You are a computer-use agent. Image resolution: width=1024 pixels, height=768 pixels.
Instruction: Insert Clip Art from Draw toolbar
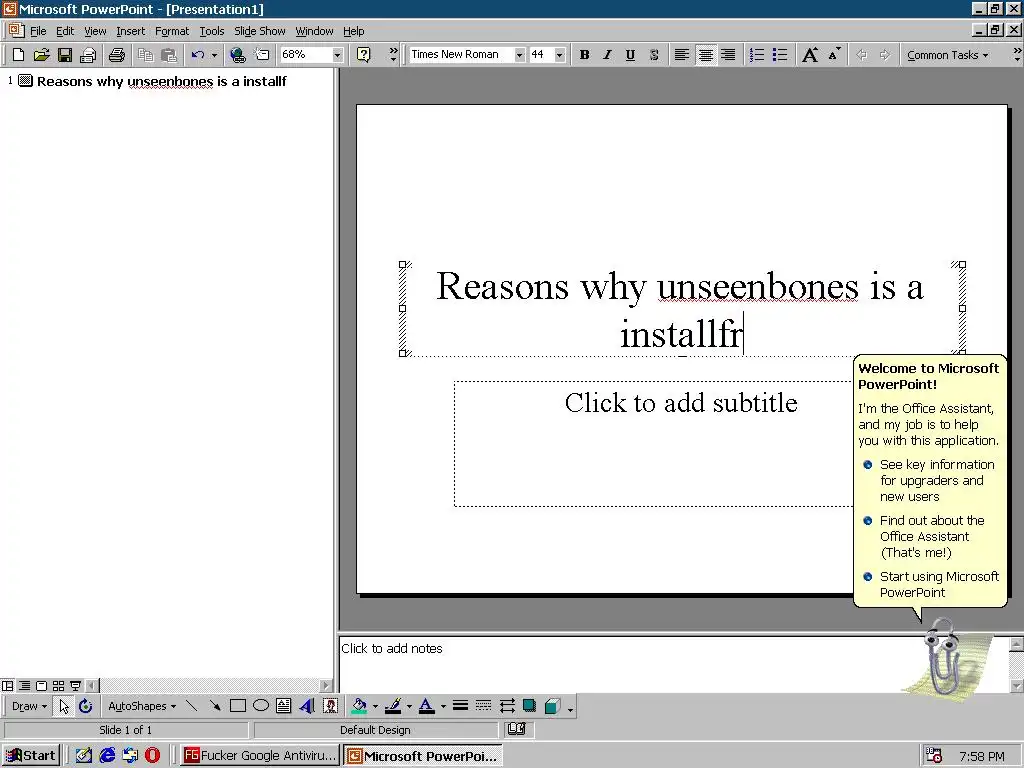(x=330, y=706)
